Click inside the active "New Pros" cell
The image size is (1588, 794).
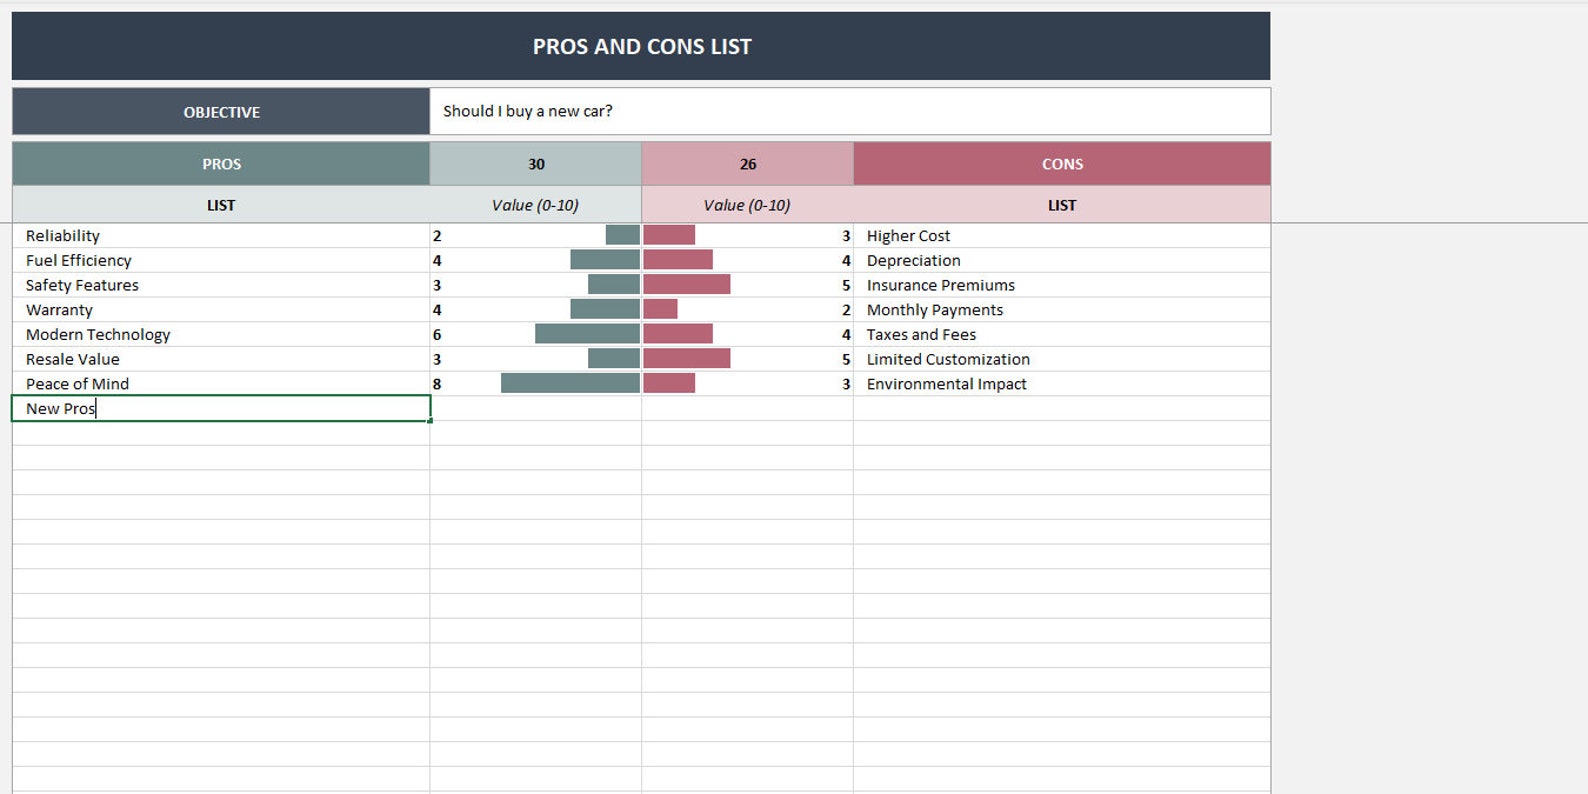point(221,408)
